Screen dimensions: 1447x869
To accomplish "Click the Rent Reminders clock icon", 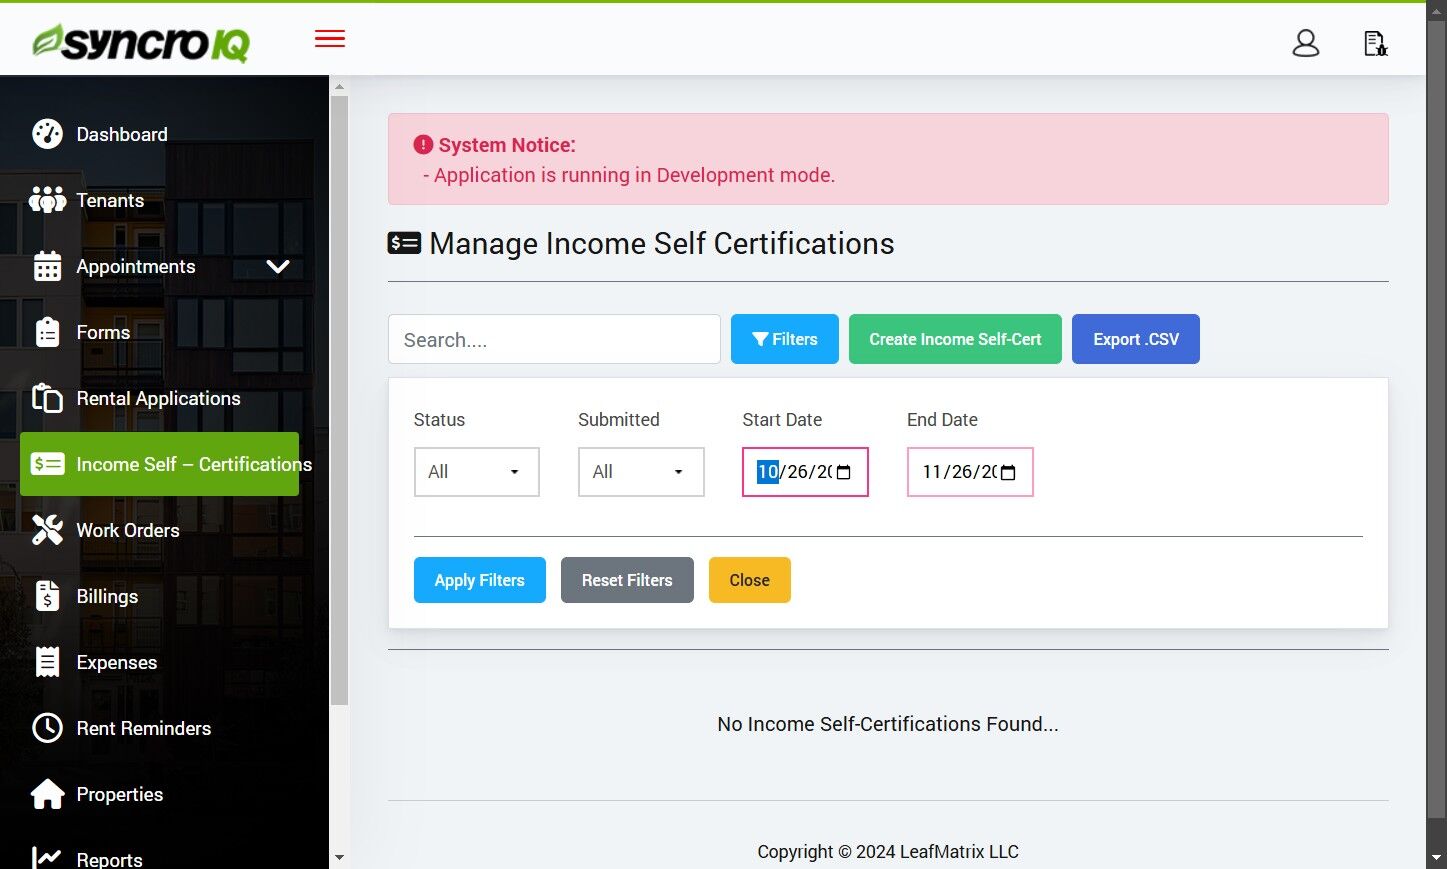I will (x=47, y=728).
